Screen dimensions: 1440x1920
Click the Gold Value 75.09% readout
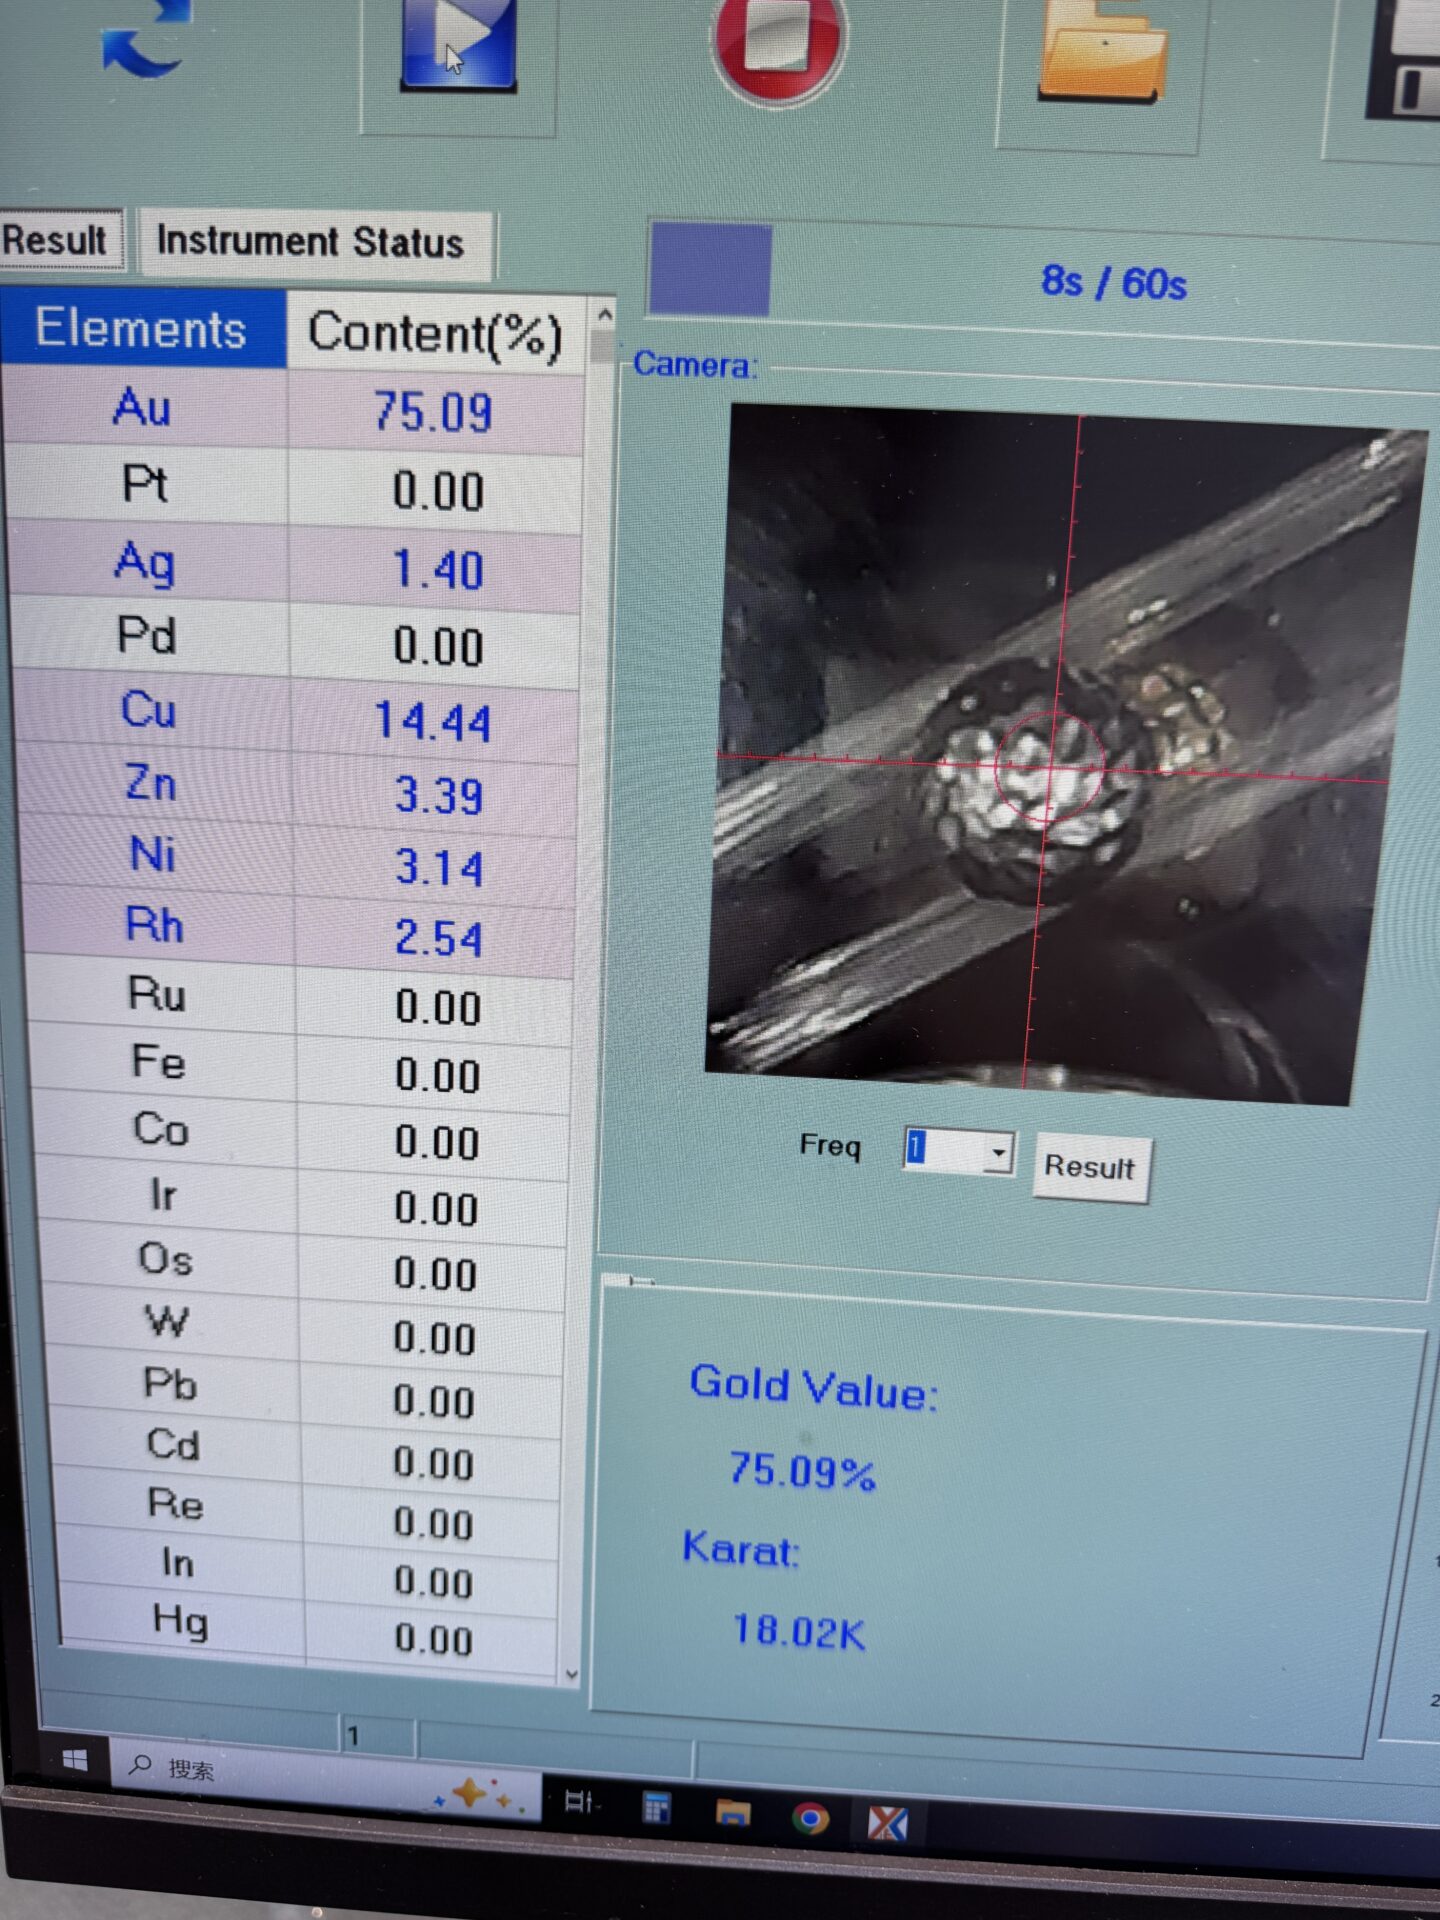tap(802, 1471)
